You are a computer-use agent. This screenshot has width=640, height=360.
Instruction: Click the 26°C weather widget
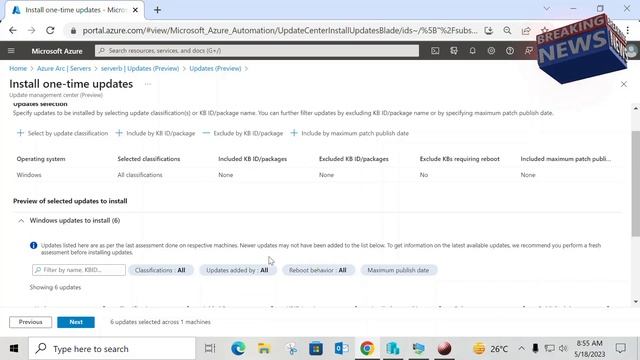click(x=491, y=349)
